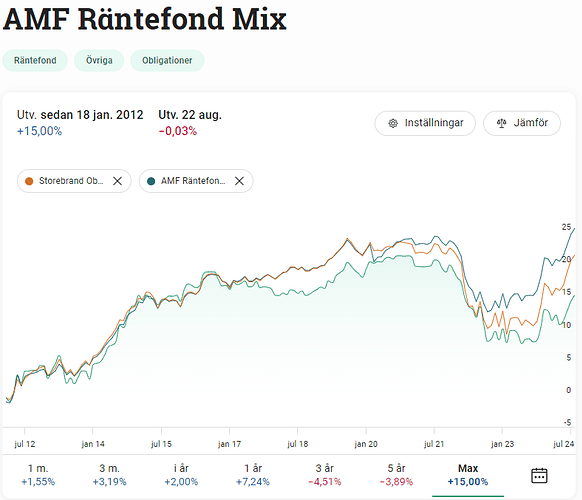Select the Obligationer tag
This screenshot has width=582, height=500.
(167, 61)
